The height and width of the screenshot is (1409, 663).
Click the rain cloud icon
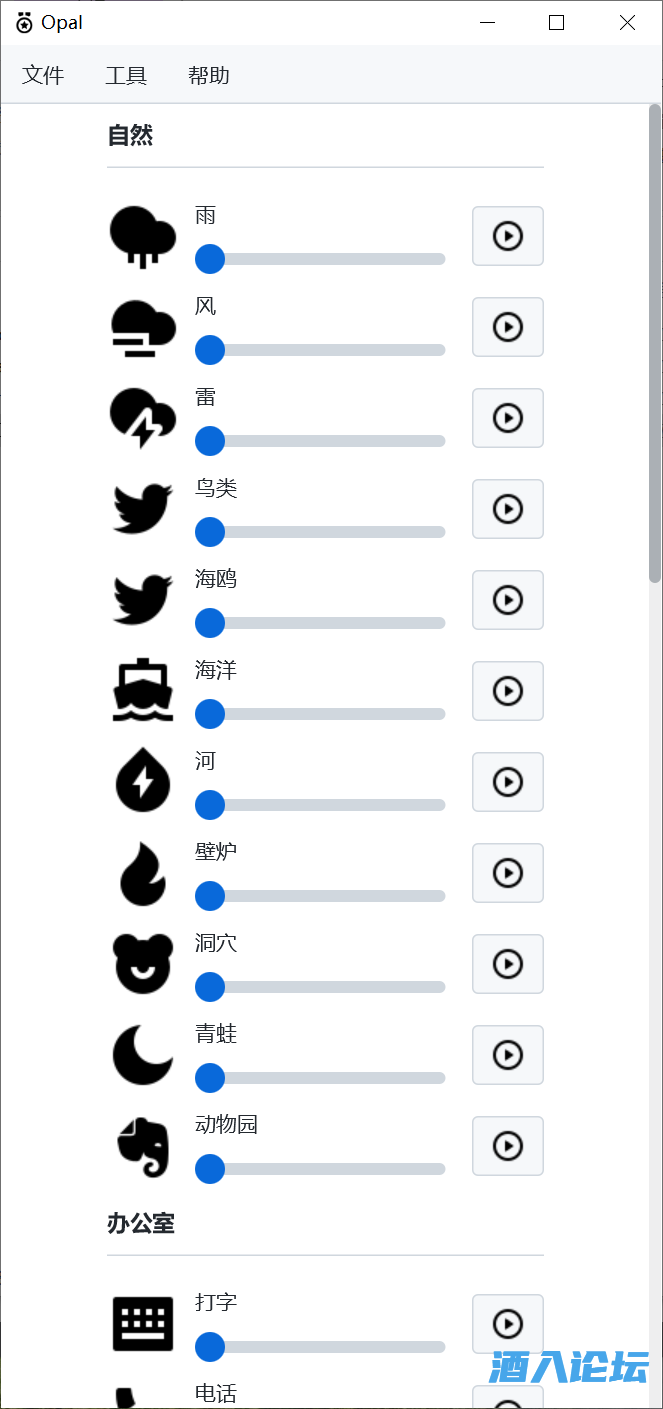(142, 237)
